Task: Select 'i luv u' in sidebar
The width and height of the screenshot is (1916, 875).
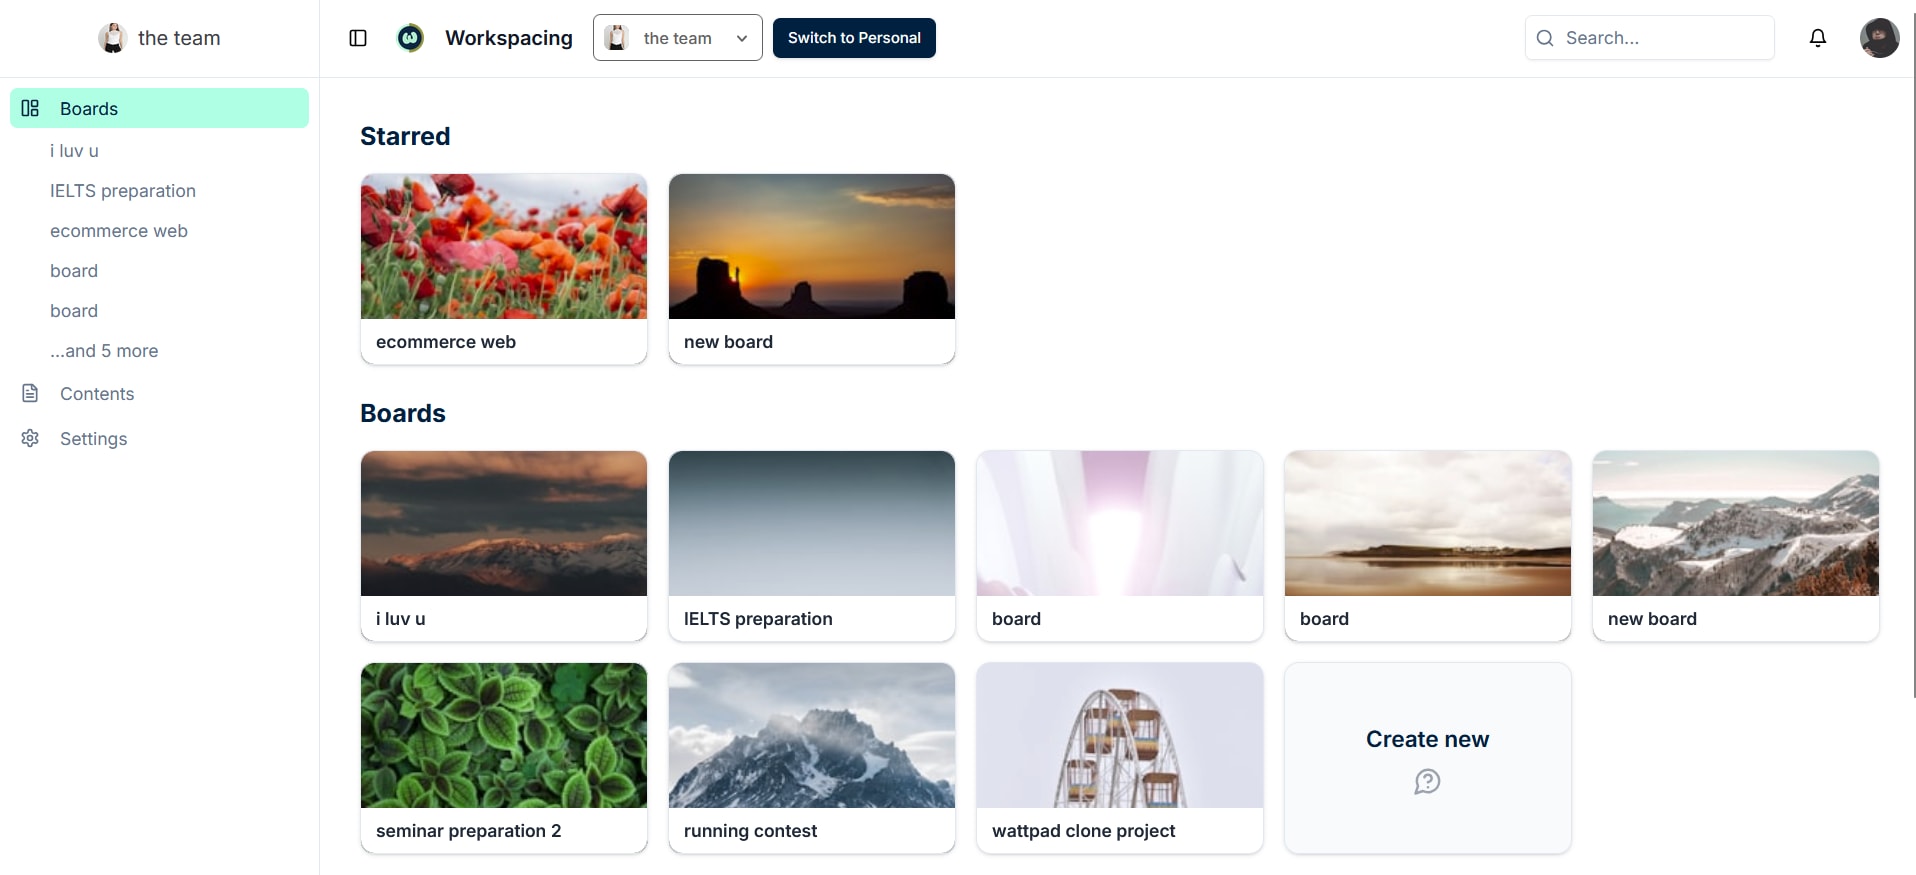Action: click(x=74, y=151)
